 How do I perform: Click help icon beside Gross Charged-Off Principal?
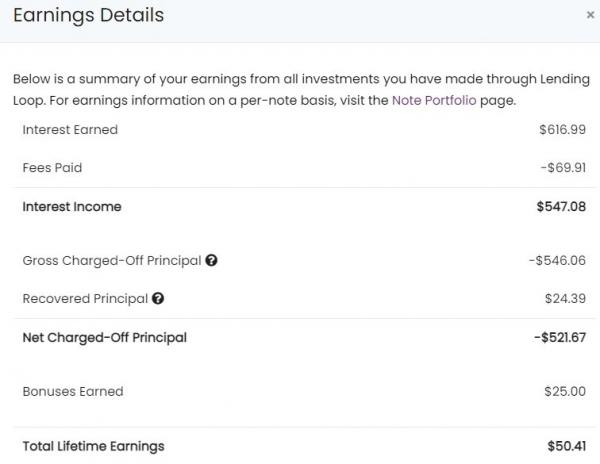(x=211, y=260)
